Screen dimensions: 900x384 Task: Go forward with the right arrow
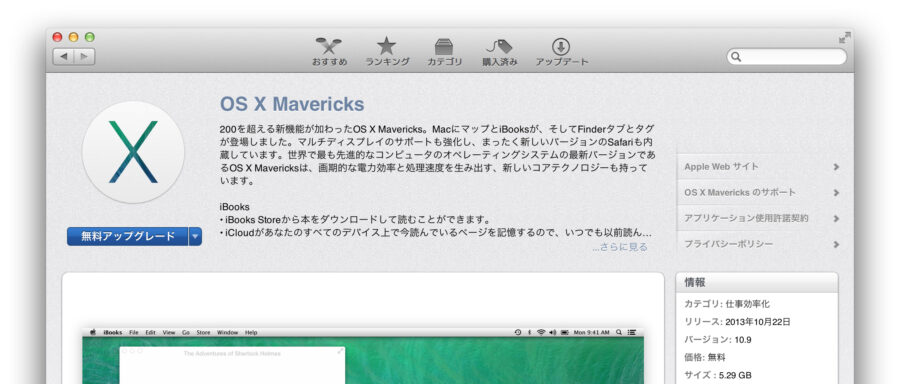(x=84, y=56)
